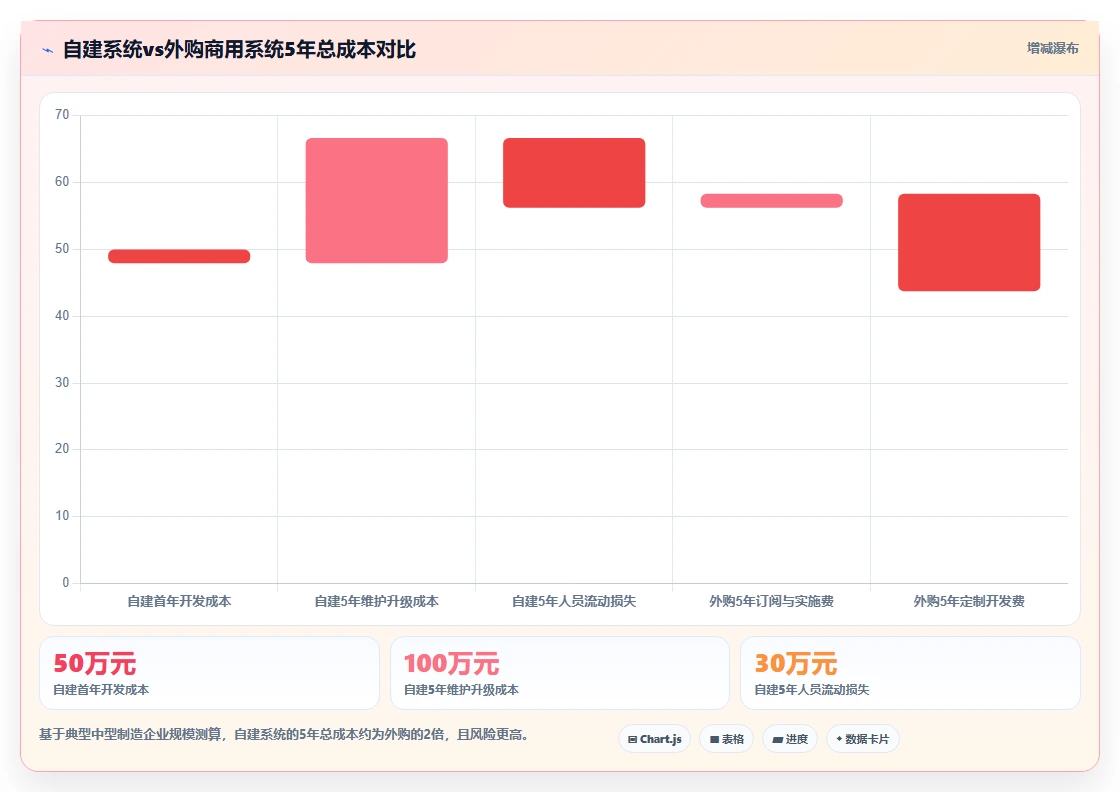Click x-axis label 自建首年开发成本
This screenshot has width=1120, height=792.
coord(179,601)
